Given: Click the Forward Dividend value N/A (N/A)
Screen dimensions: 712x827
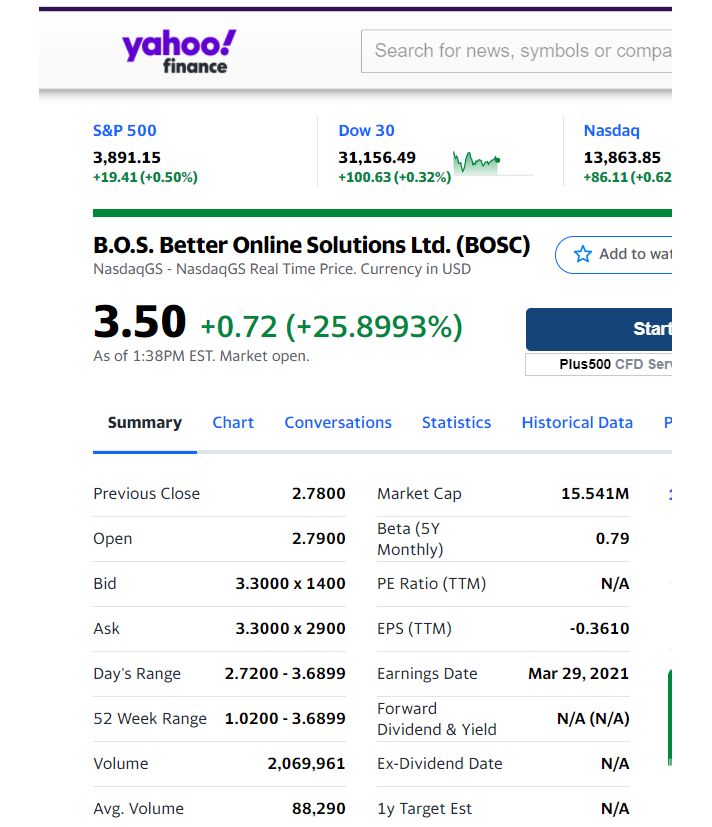Looking at the screenshot, I should point(593,718).
